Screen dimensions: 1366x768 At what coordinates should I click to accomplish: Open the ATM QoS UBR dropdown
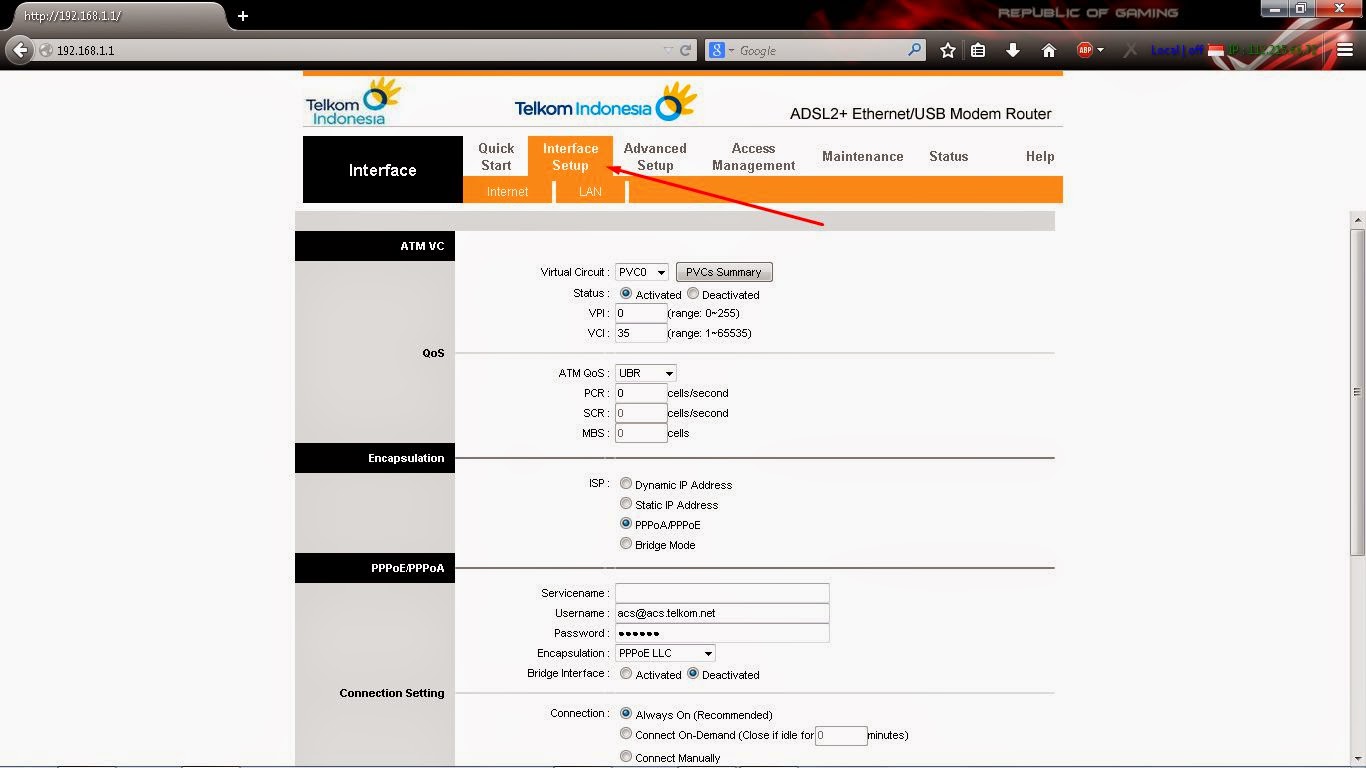click(645, 373)
